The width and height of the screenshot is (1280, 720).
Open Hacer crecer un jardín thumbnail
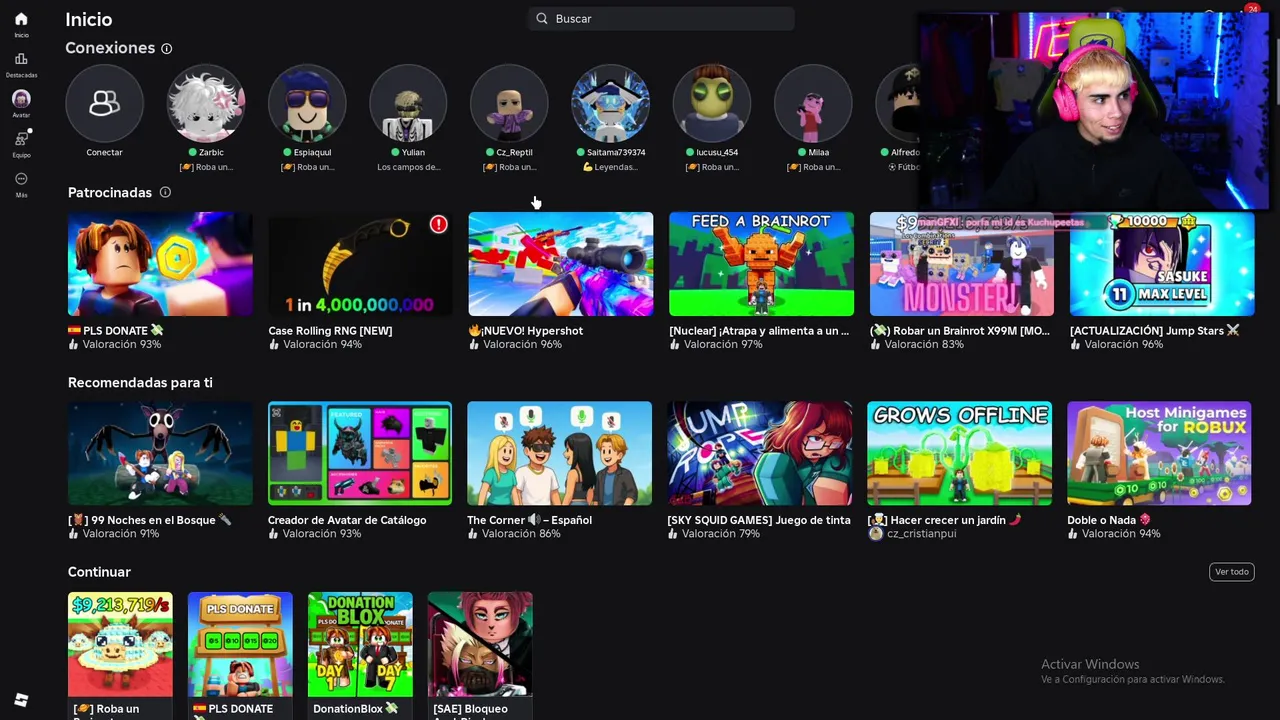(x=959, y=453)
